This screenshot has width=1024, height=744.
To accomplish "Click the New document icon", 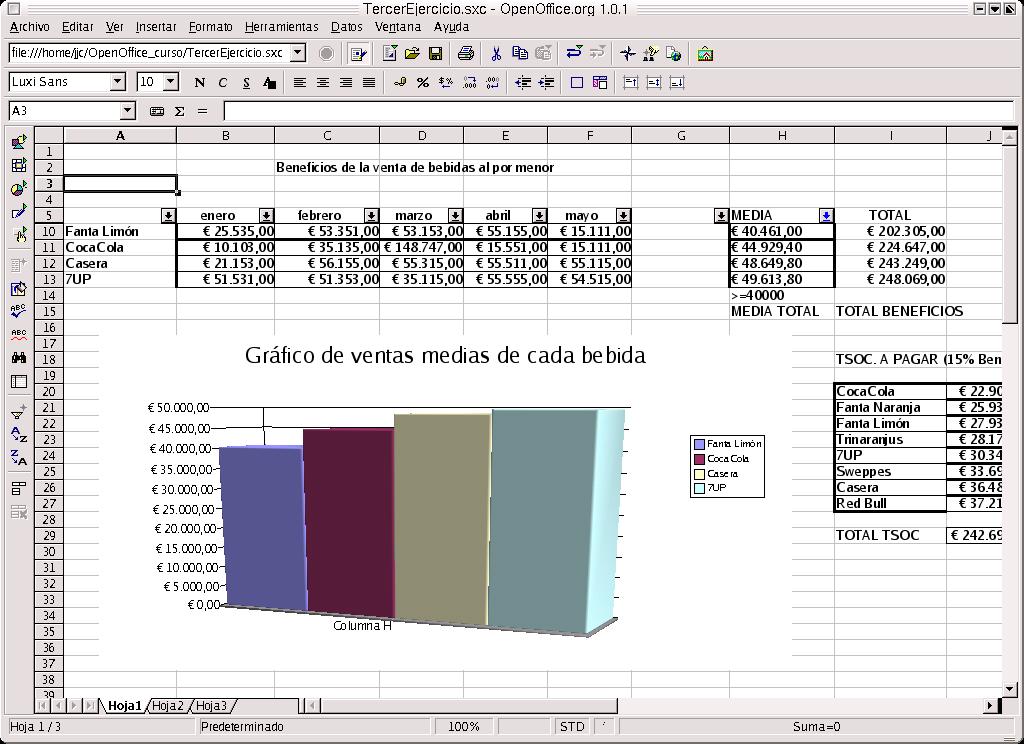I will point(389,54).
